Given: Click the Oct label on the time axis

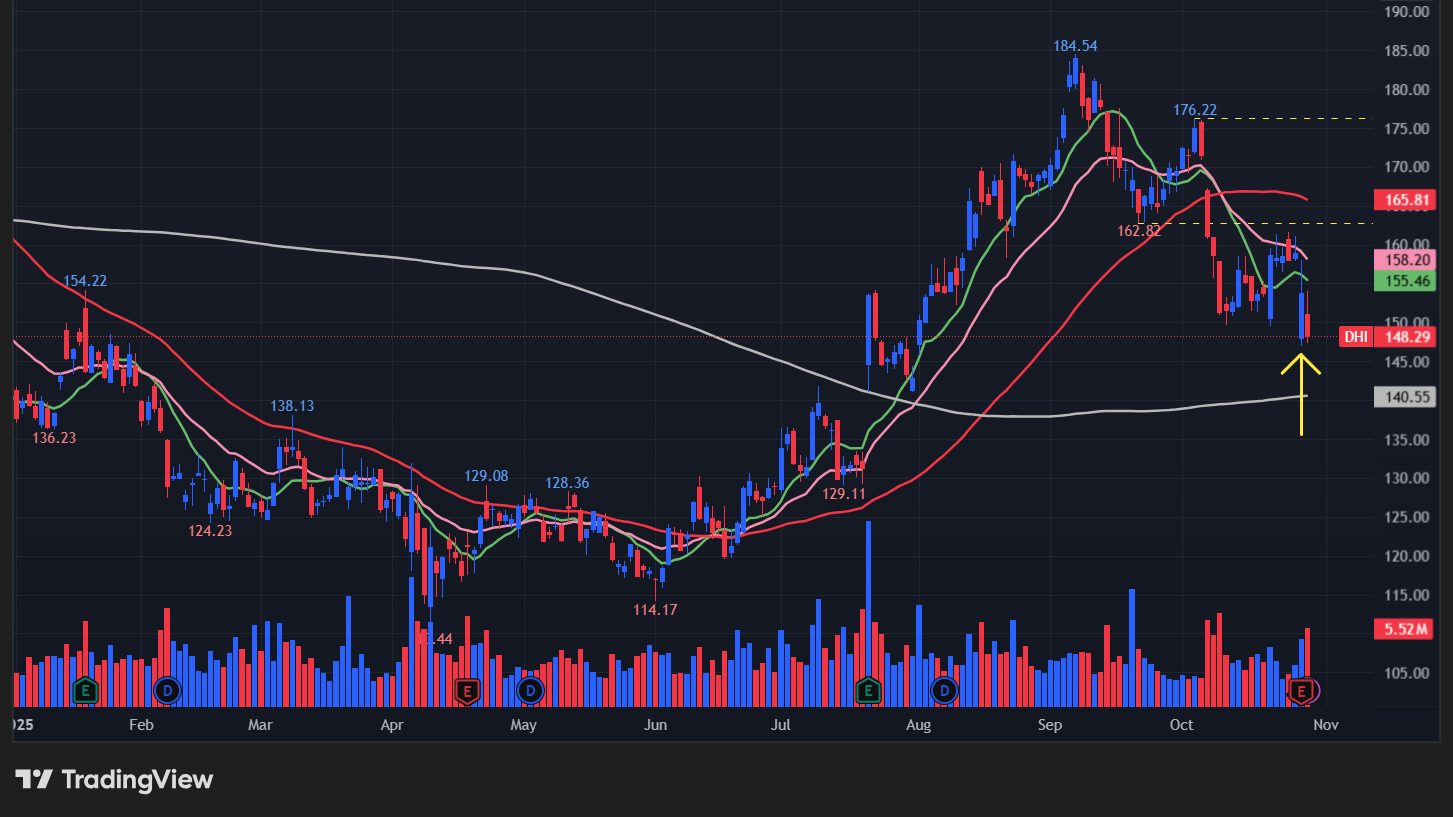Looking at the screenshot, I should (1181, 724).
